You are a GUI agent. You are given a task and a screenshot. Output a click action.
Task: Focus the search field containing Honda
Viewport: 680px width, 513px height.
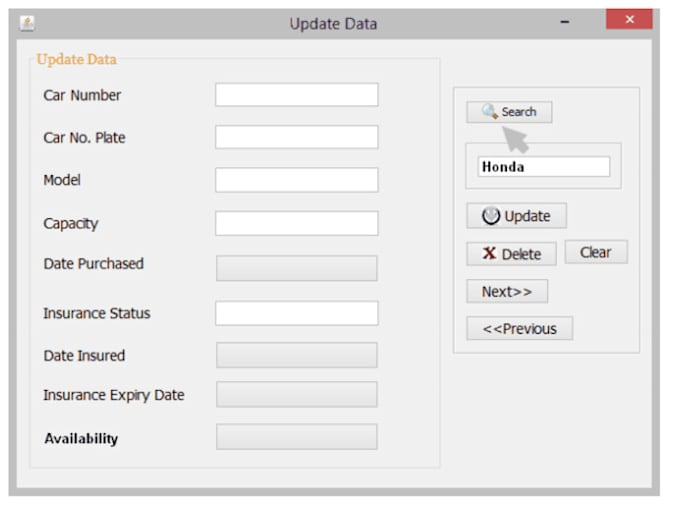pyautogui.click(x=544, y=167)
